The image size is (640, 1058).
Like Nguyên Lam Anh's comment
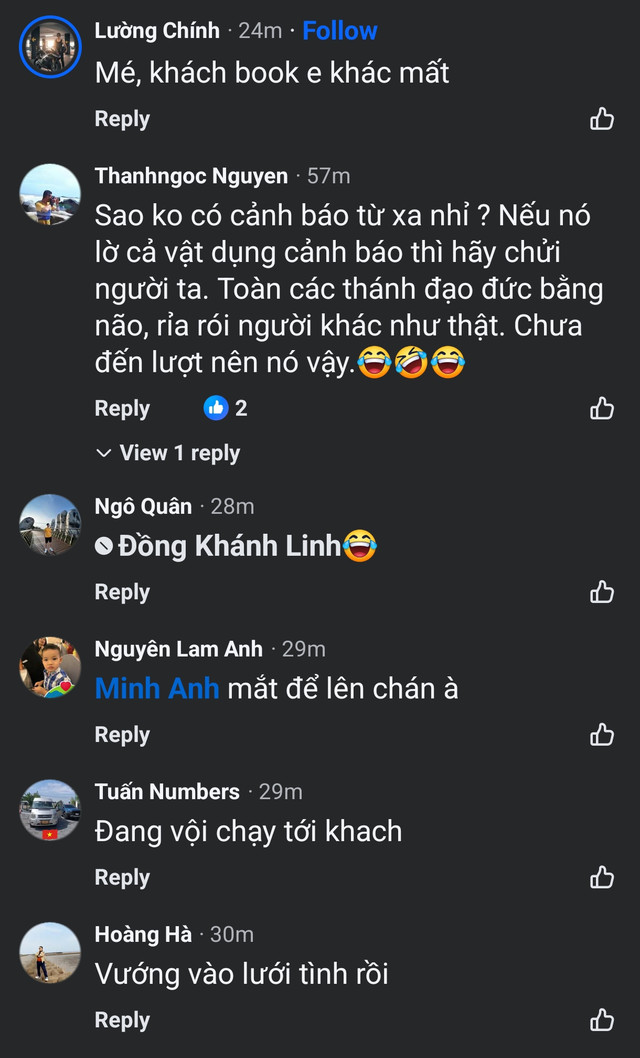tap(602, 735)
